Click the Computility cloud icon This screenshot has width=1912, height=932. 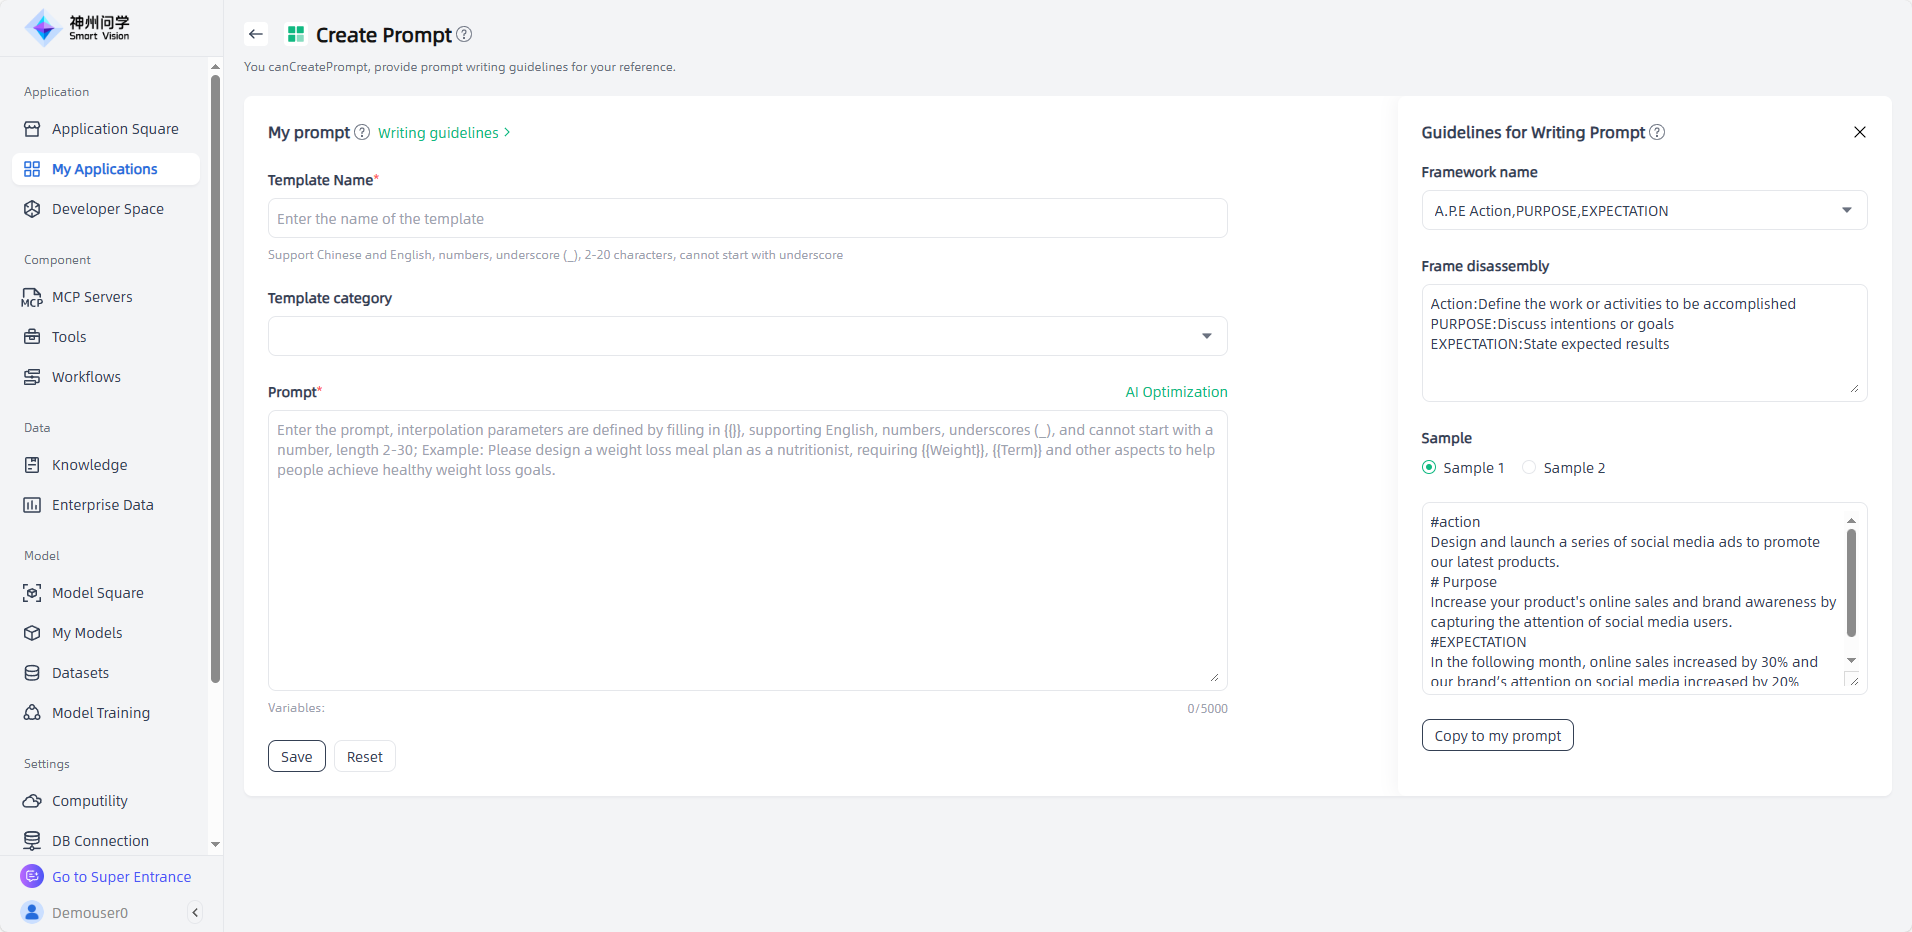[32, 801]
